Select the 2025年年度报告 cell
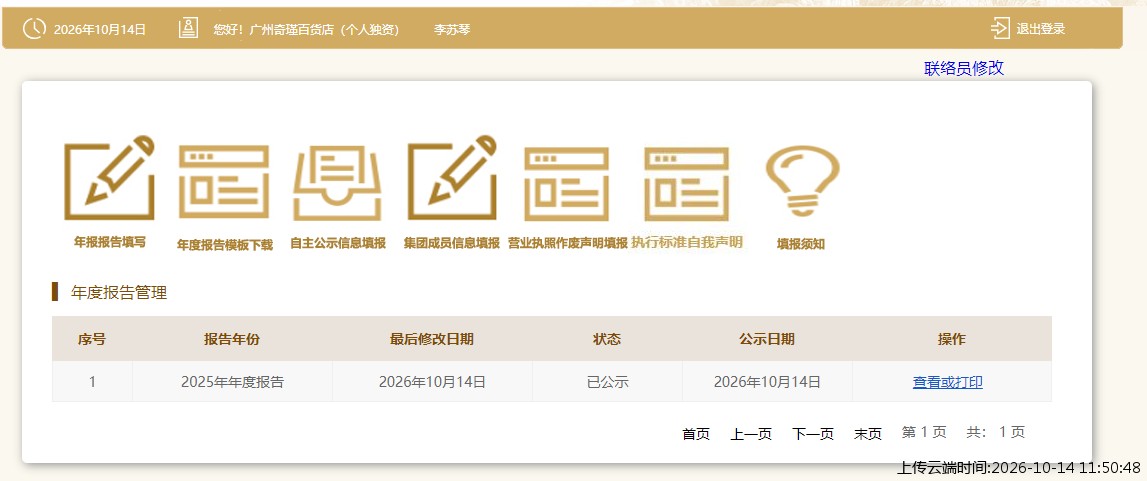Viewport: 1147px width, 481px height. pos(233,382)
